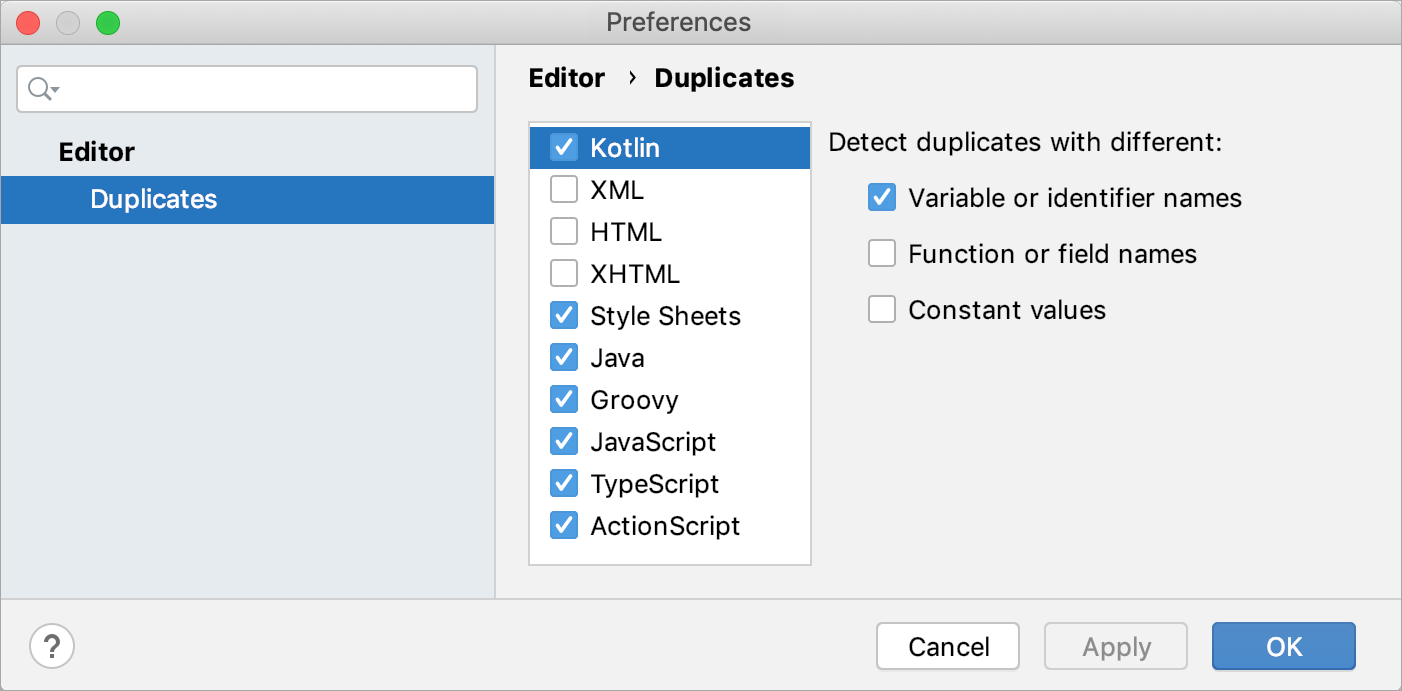This screenshot has width=1402, height=691.
Task: Tick the XHTML language checkbox
Action: (x=564, y=274)
